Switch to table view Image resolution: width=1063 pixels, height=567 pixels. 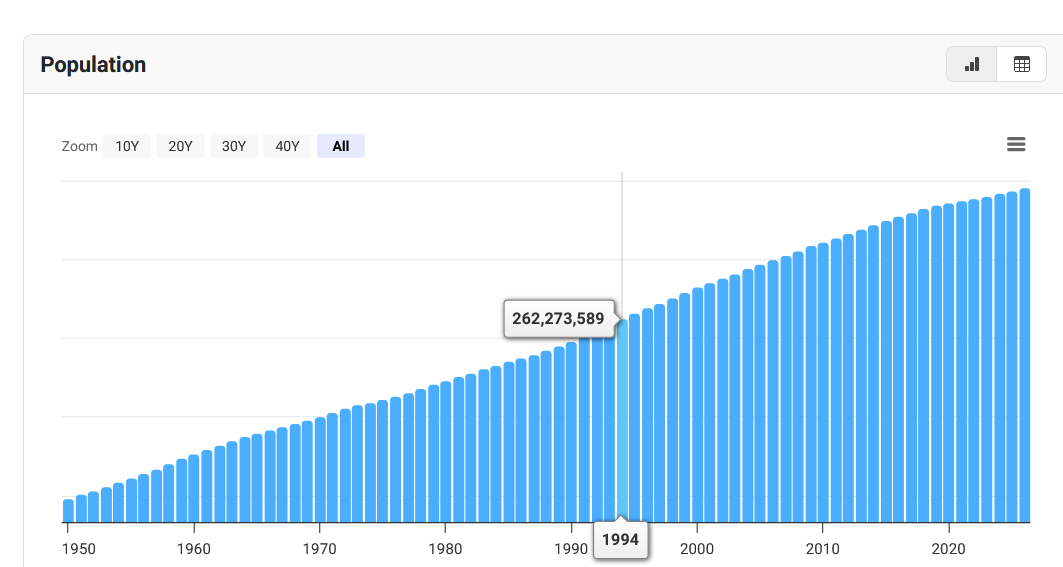click(1022, 64)
